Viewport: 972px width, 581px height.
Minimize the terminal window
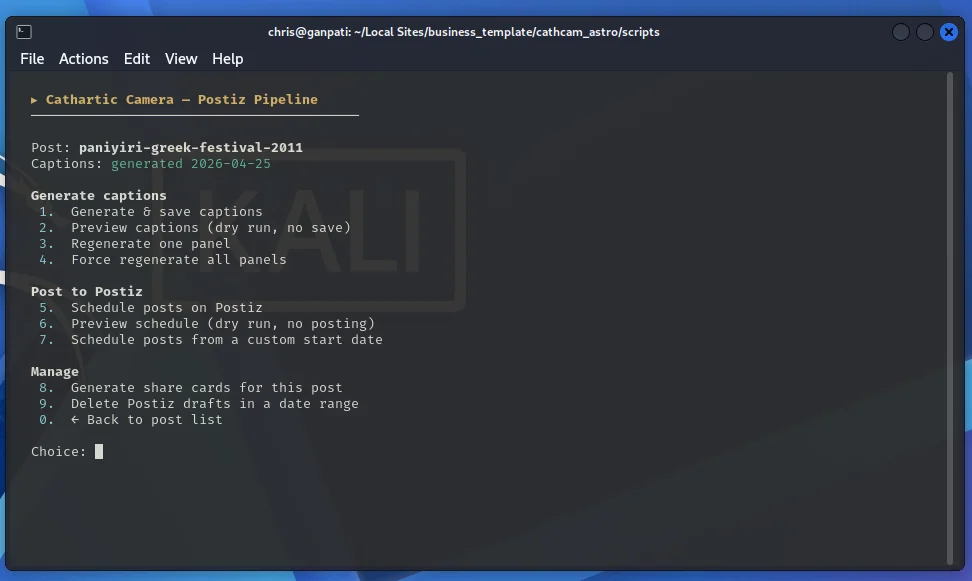pyautogui.click(x=901, y=32)
